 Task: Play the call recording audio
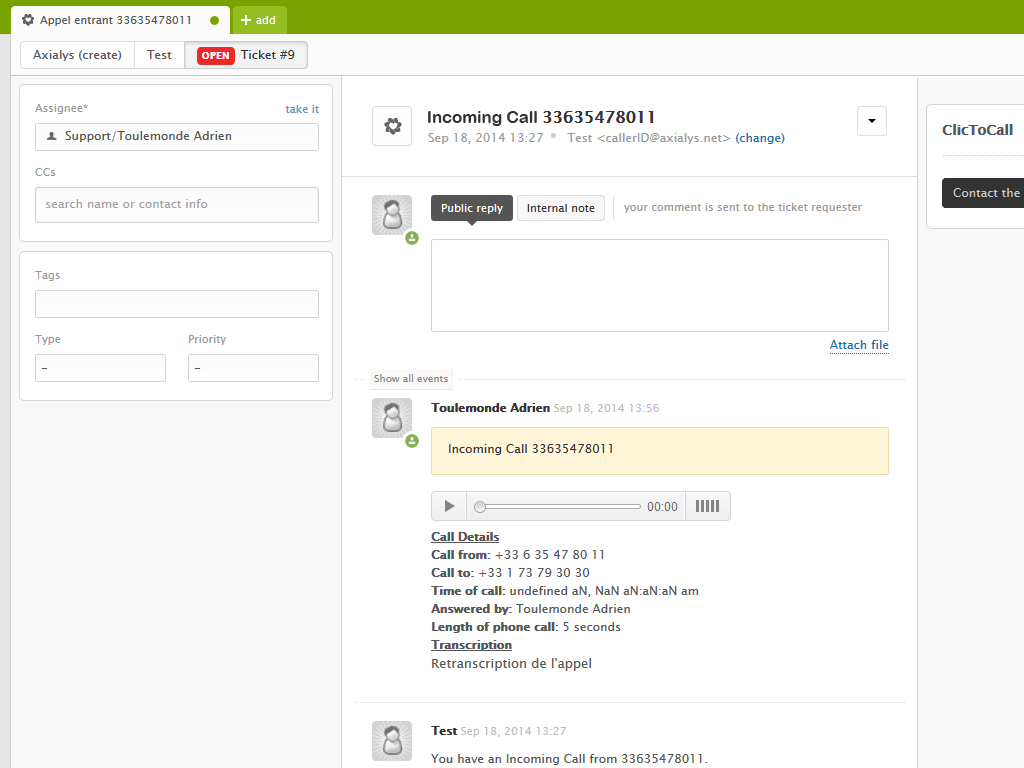tap(449, 507)
